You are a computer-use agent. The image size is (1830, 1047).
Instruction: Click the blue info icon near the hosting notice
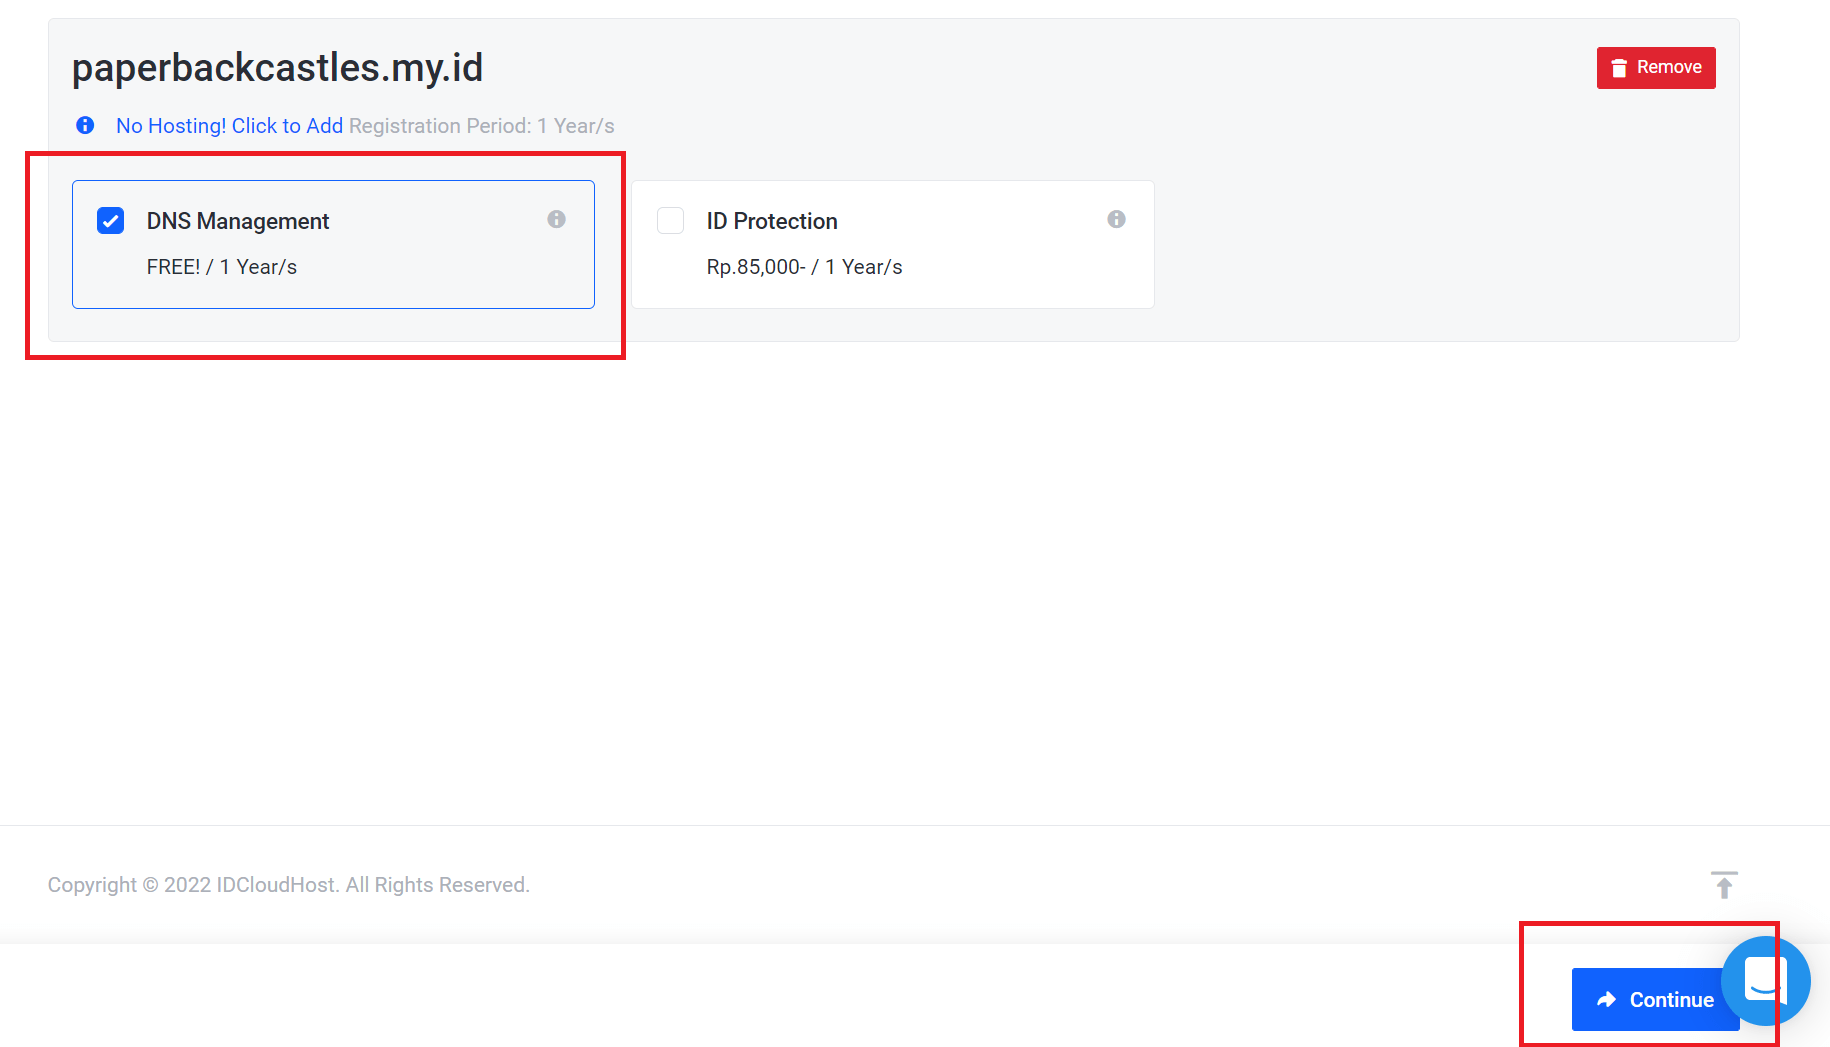[85, 124]
